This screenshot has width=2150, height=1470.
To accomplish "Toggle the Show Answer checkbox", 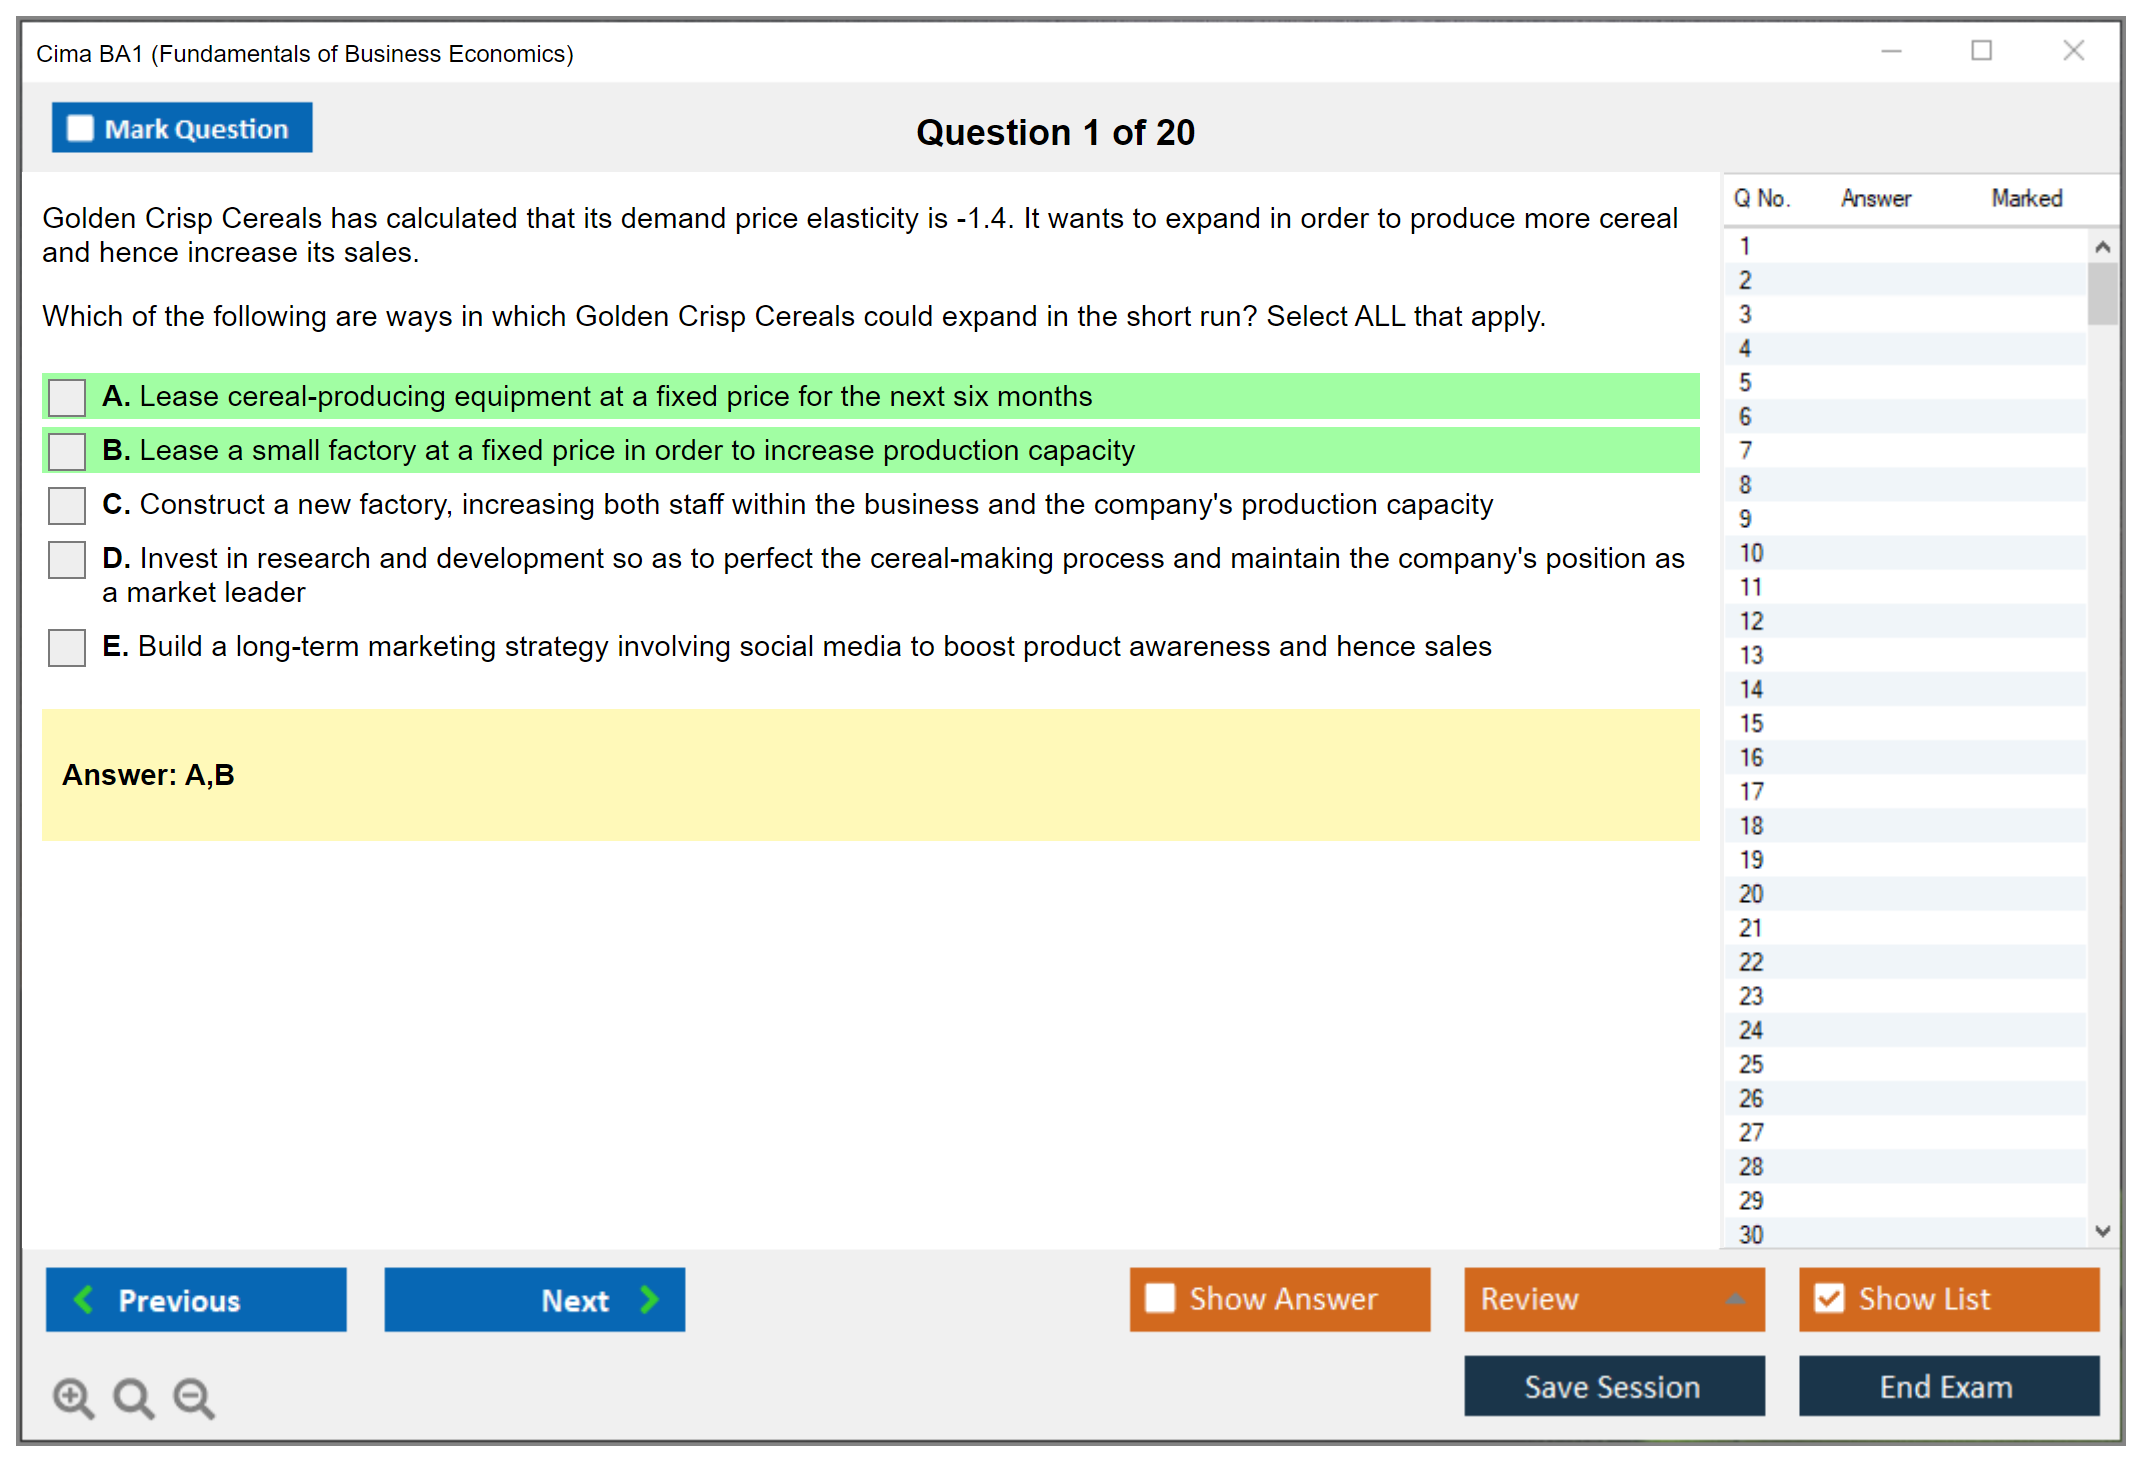I will pos(1160,1298).
